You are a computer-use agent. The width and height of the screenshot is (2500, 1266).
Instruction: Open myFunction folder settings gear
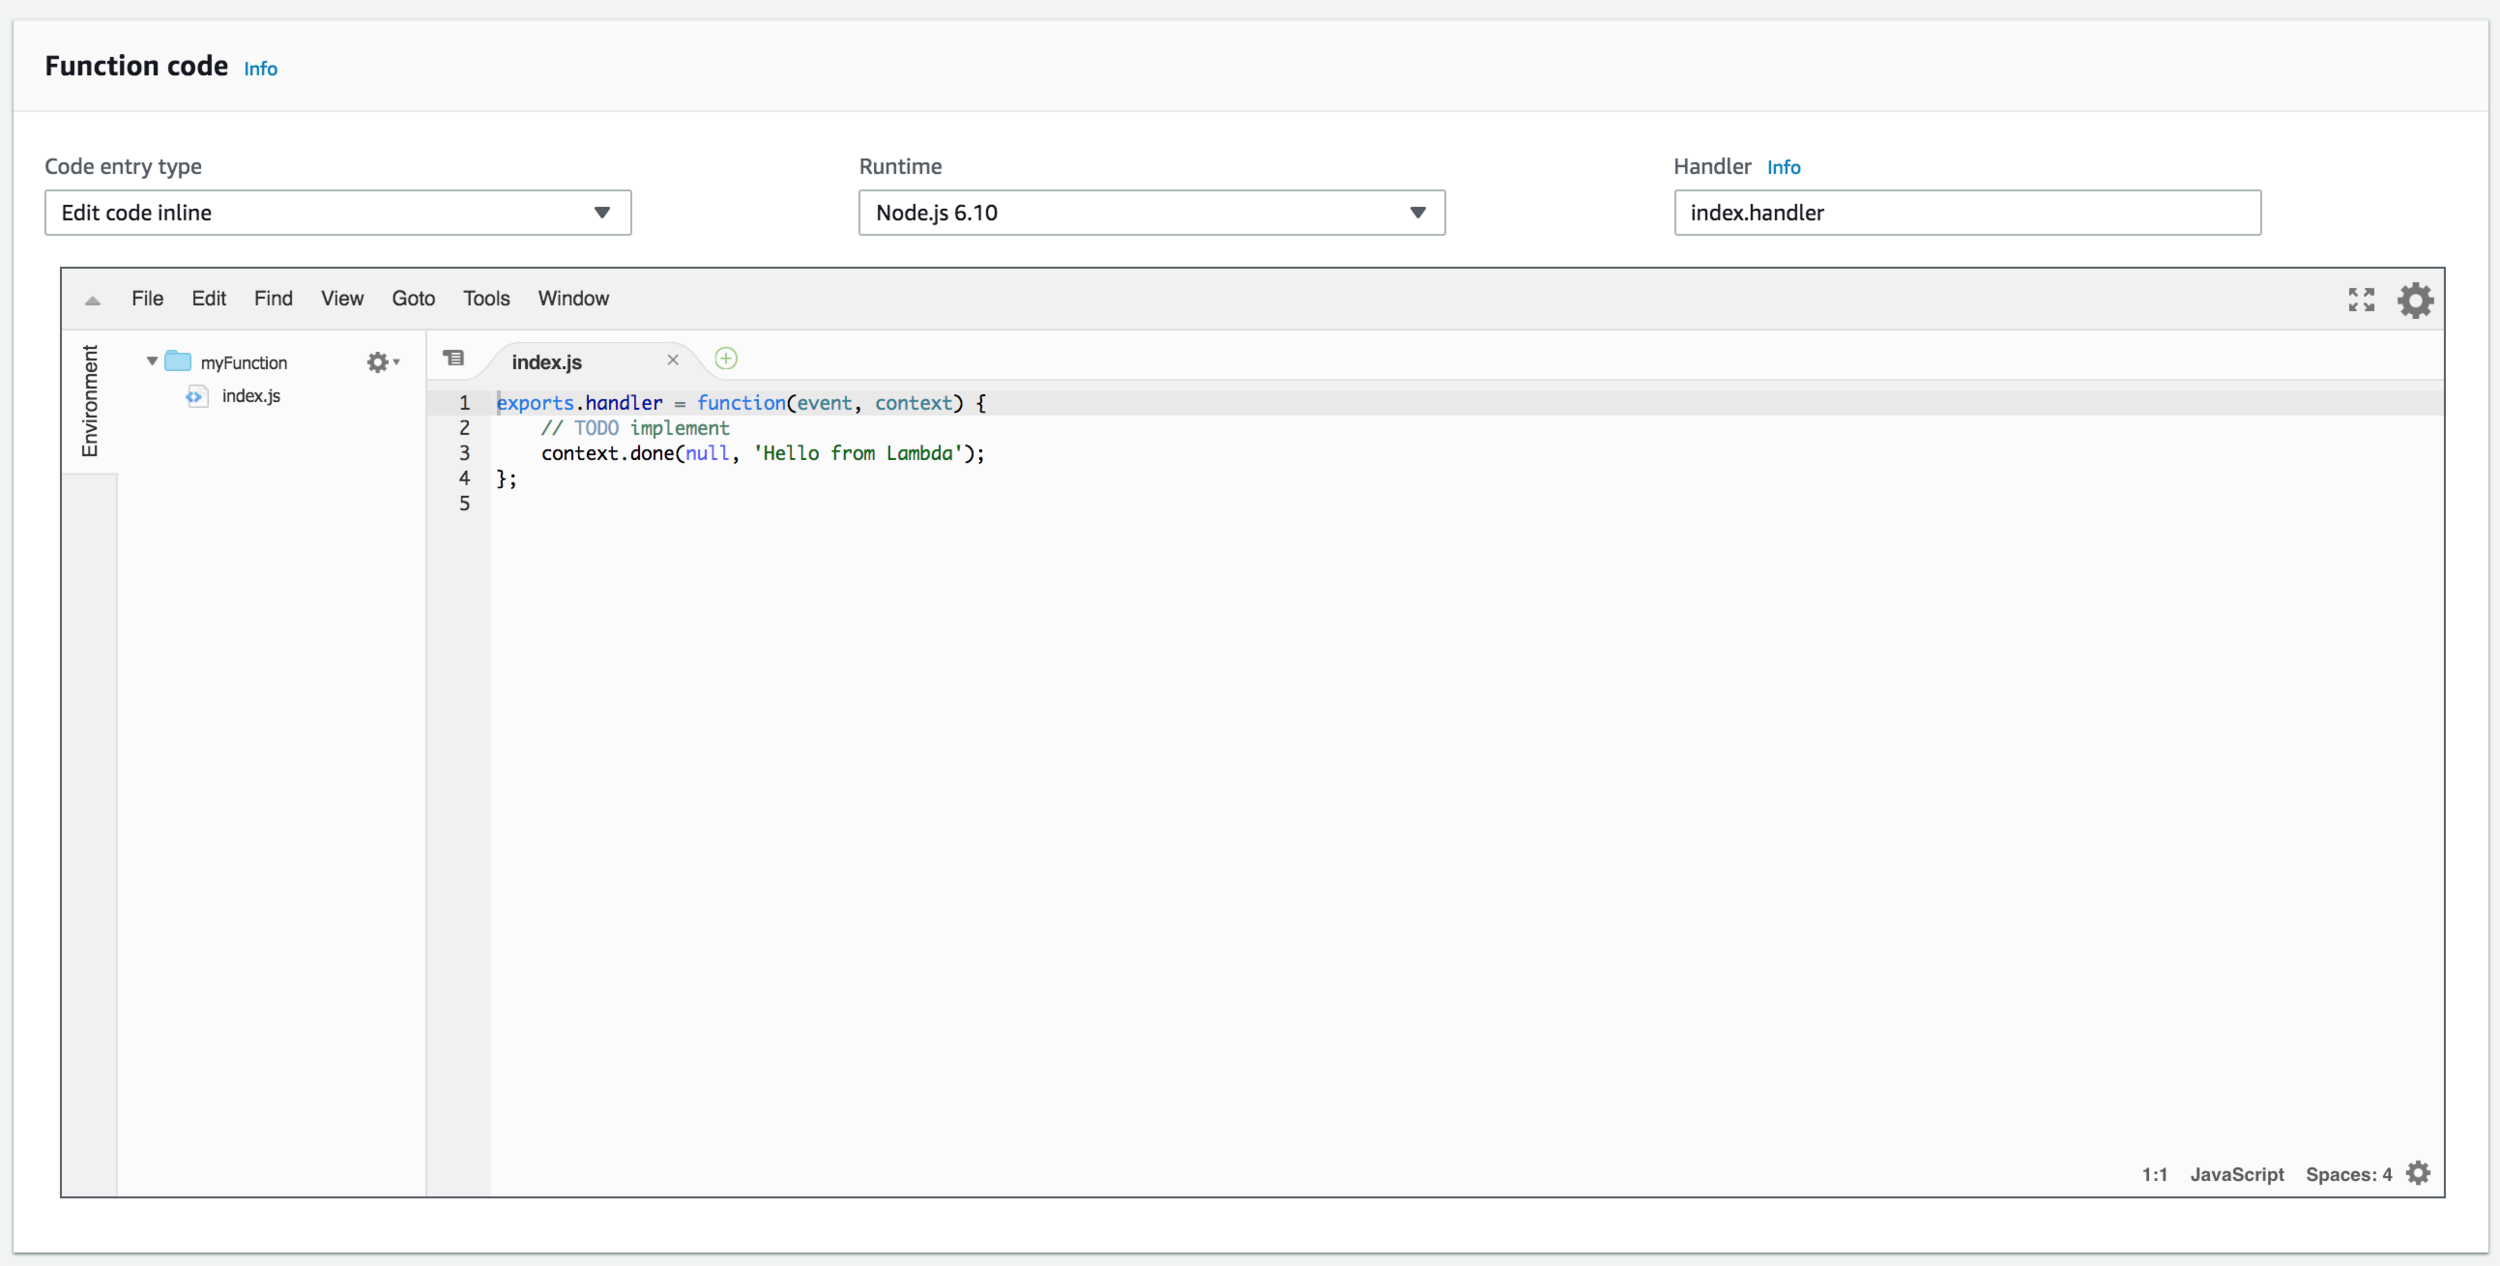pos(379,362)
